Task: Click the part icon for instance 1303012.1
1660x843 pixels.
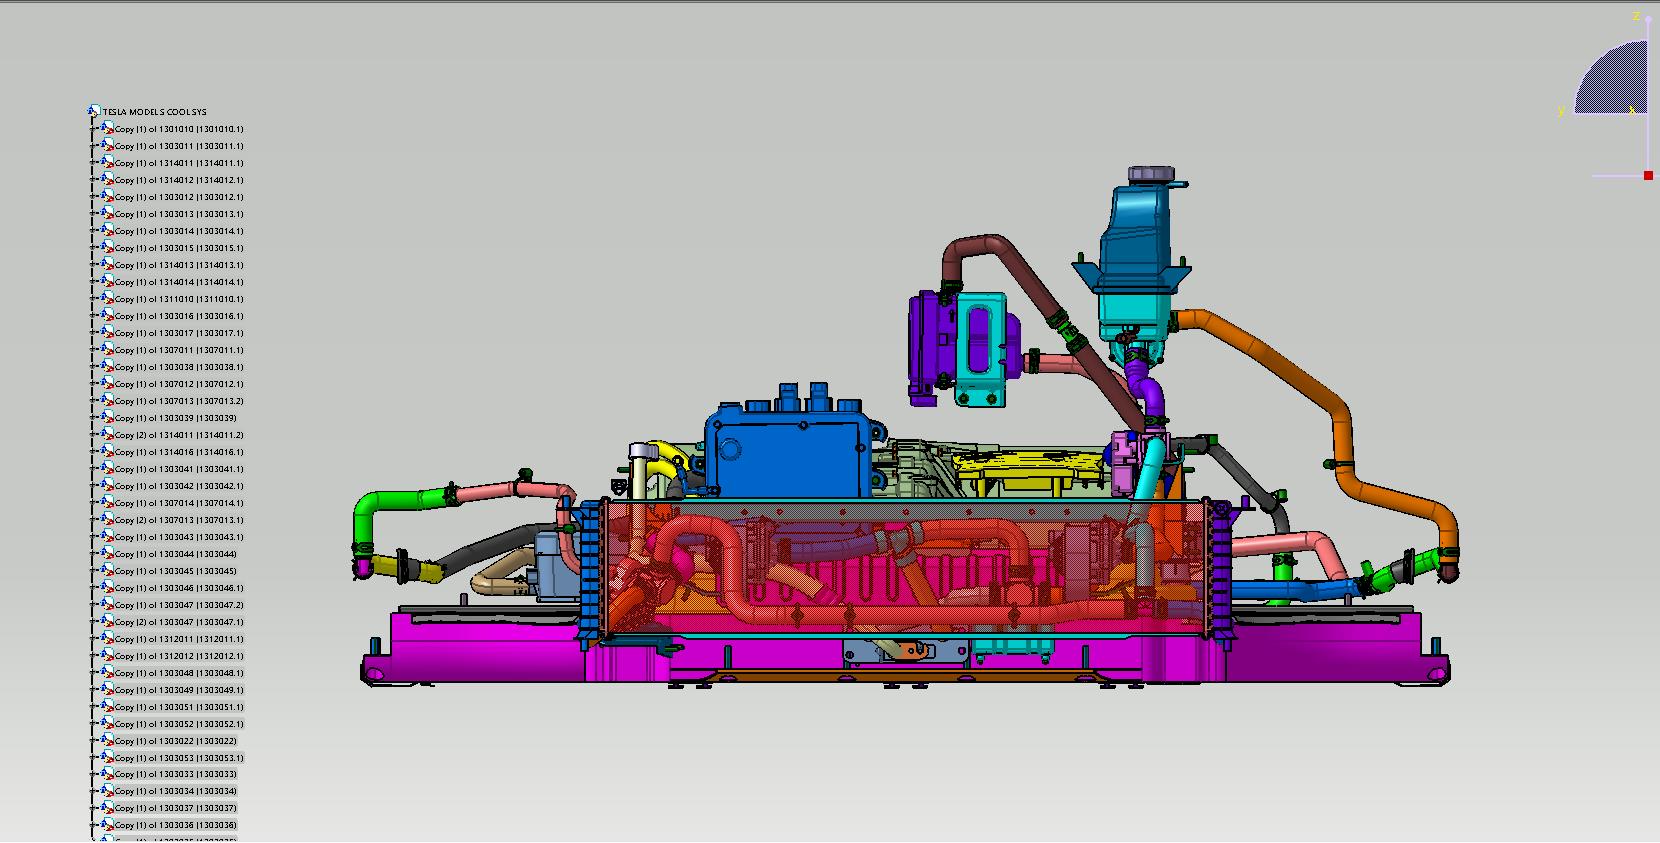Action: click(107, 196)
